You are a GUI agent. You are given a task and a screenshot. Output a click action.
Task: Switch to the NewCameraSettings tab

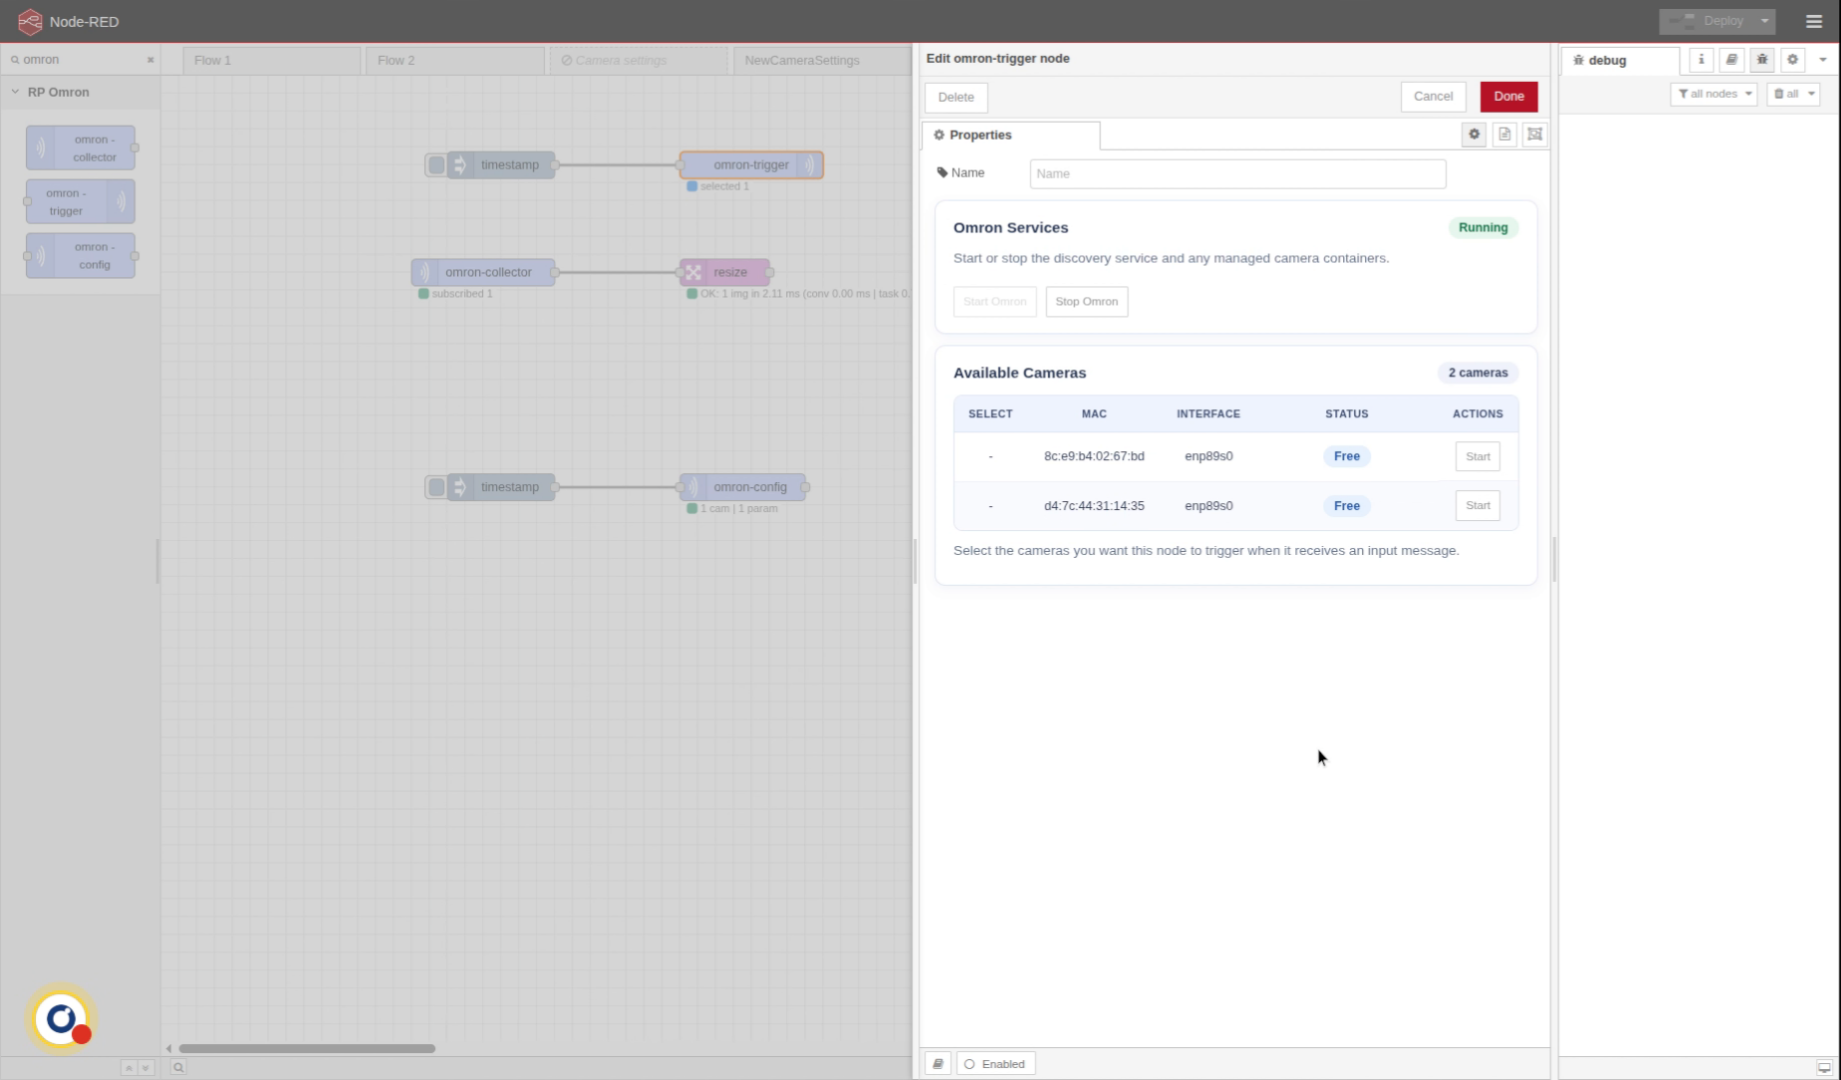[x=801, y=60]
